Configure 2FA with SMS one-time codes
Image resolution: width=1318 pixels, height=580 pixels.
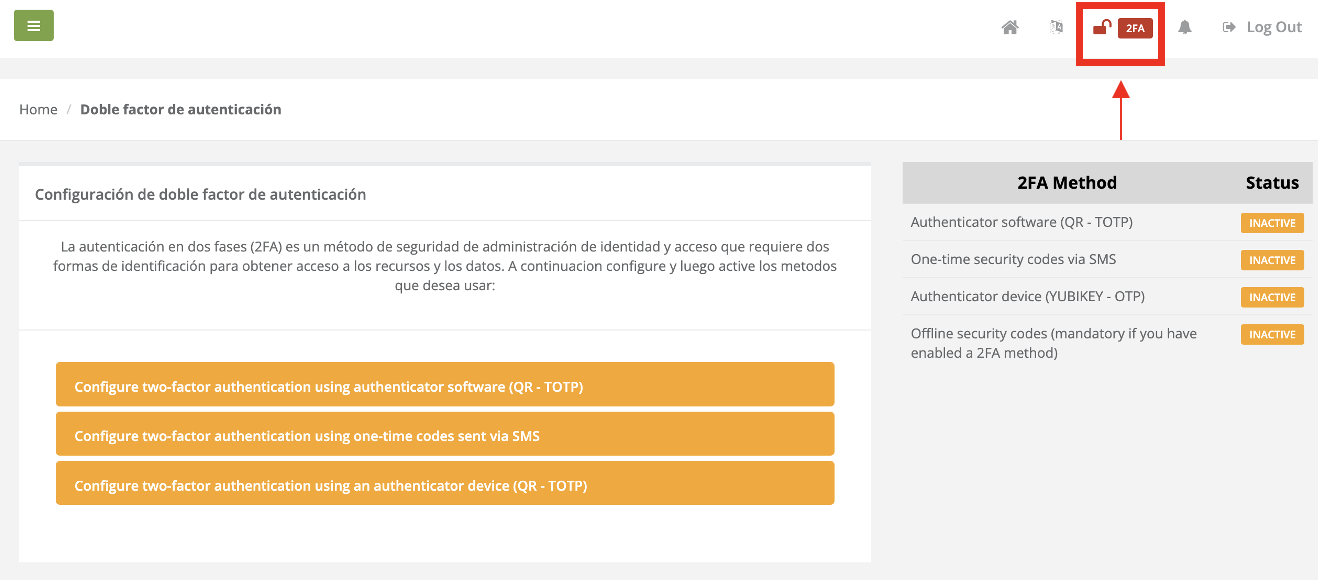(445, 435)
